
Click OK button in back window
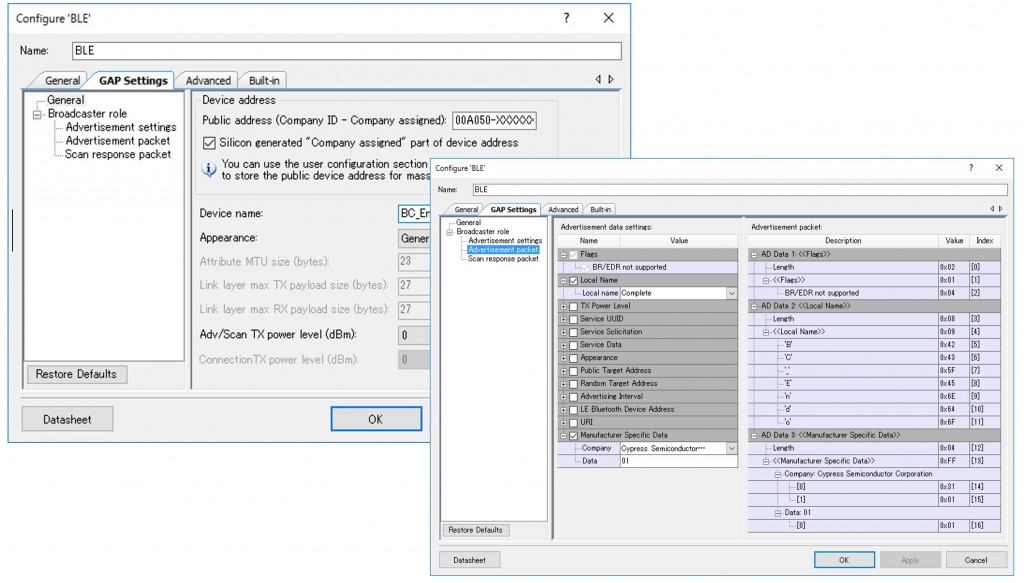[376, 419]
